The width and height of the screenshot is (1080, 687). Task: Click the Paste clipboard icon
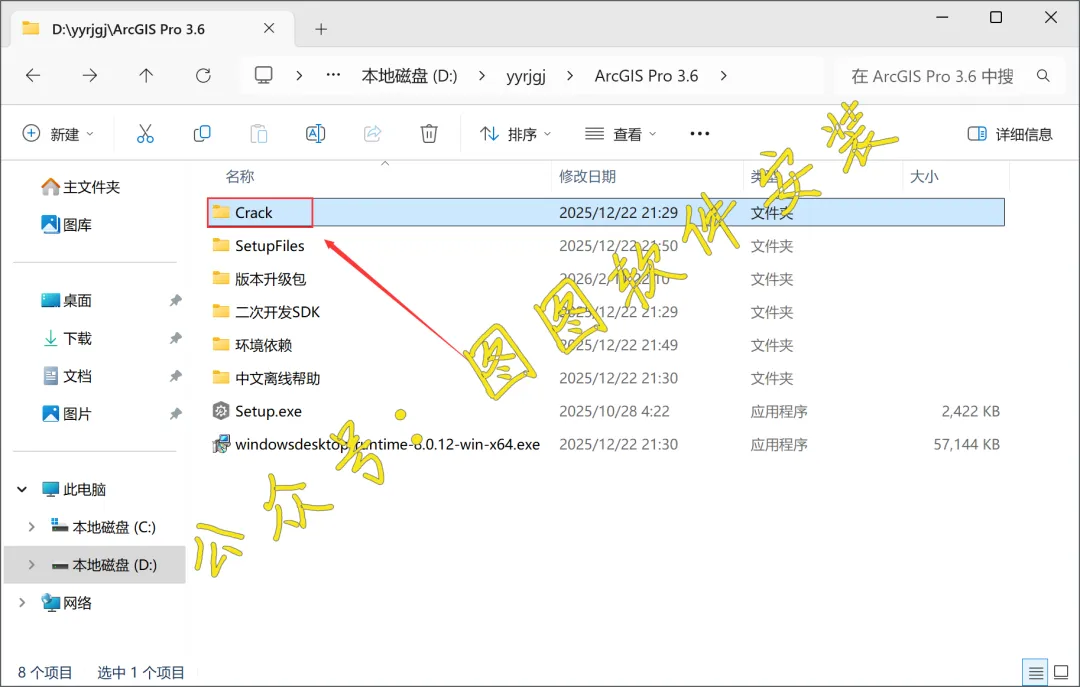click(259, 134)
